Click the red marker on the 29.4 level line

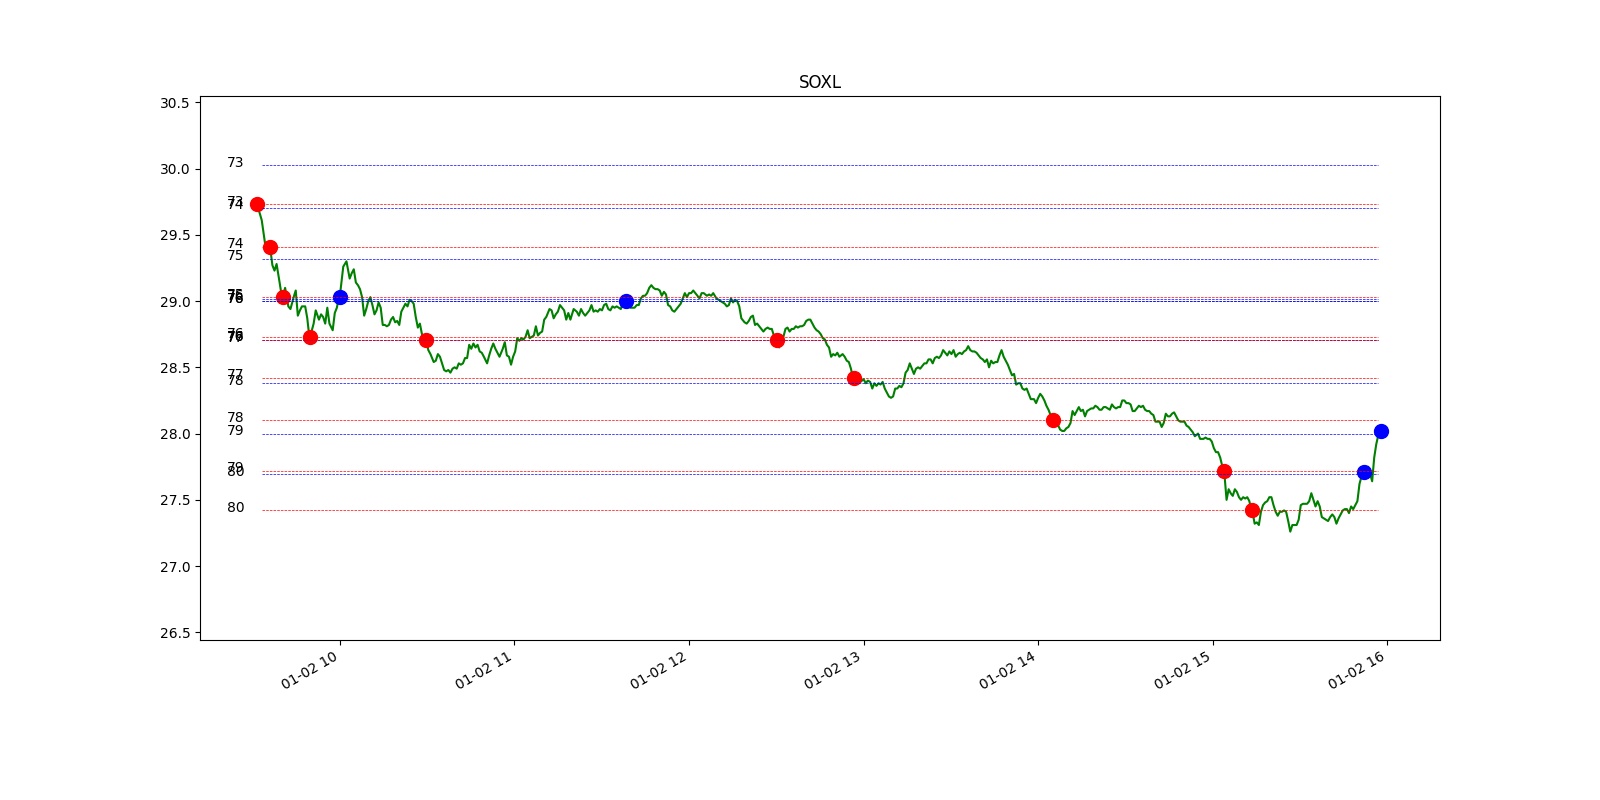[270, 247]
